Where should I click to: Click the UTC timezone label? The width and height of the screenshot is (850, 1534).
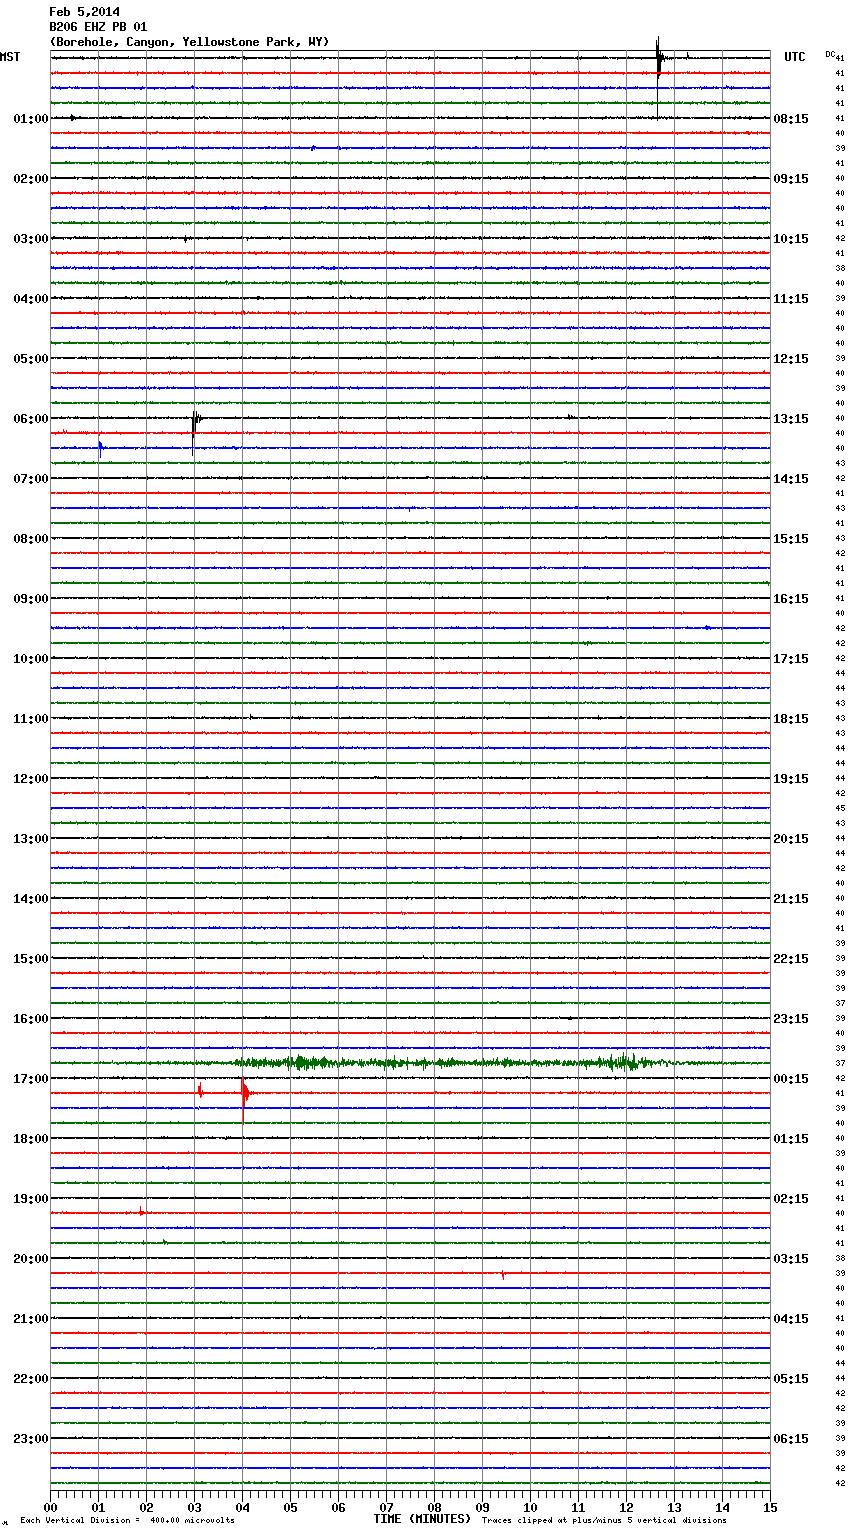click(794, 57)
